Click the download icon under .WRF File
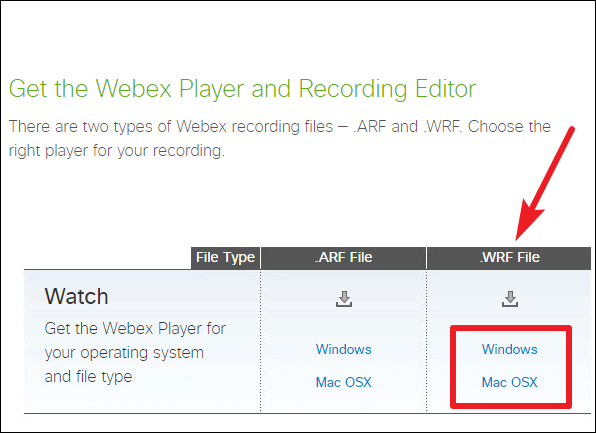The width and height of the screenshot is (596, 433). pos(510,299)
